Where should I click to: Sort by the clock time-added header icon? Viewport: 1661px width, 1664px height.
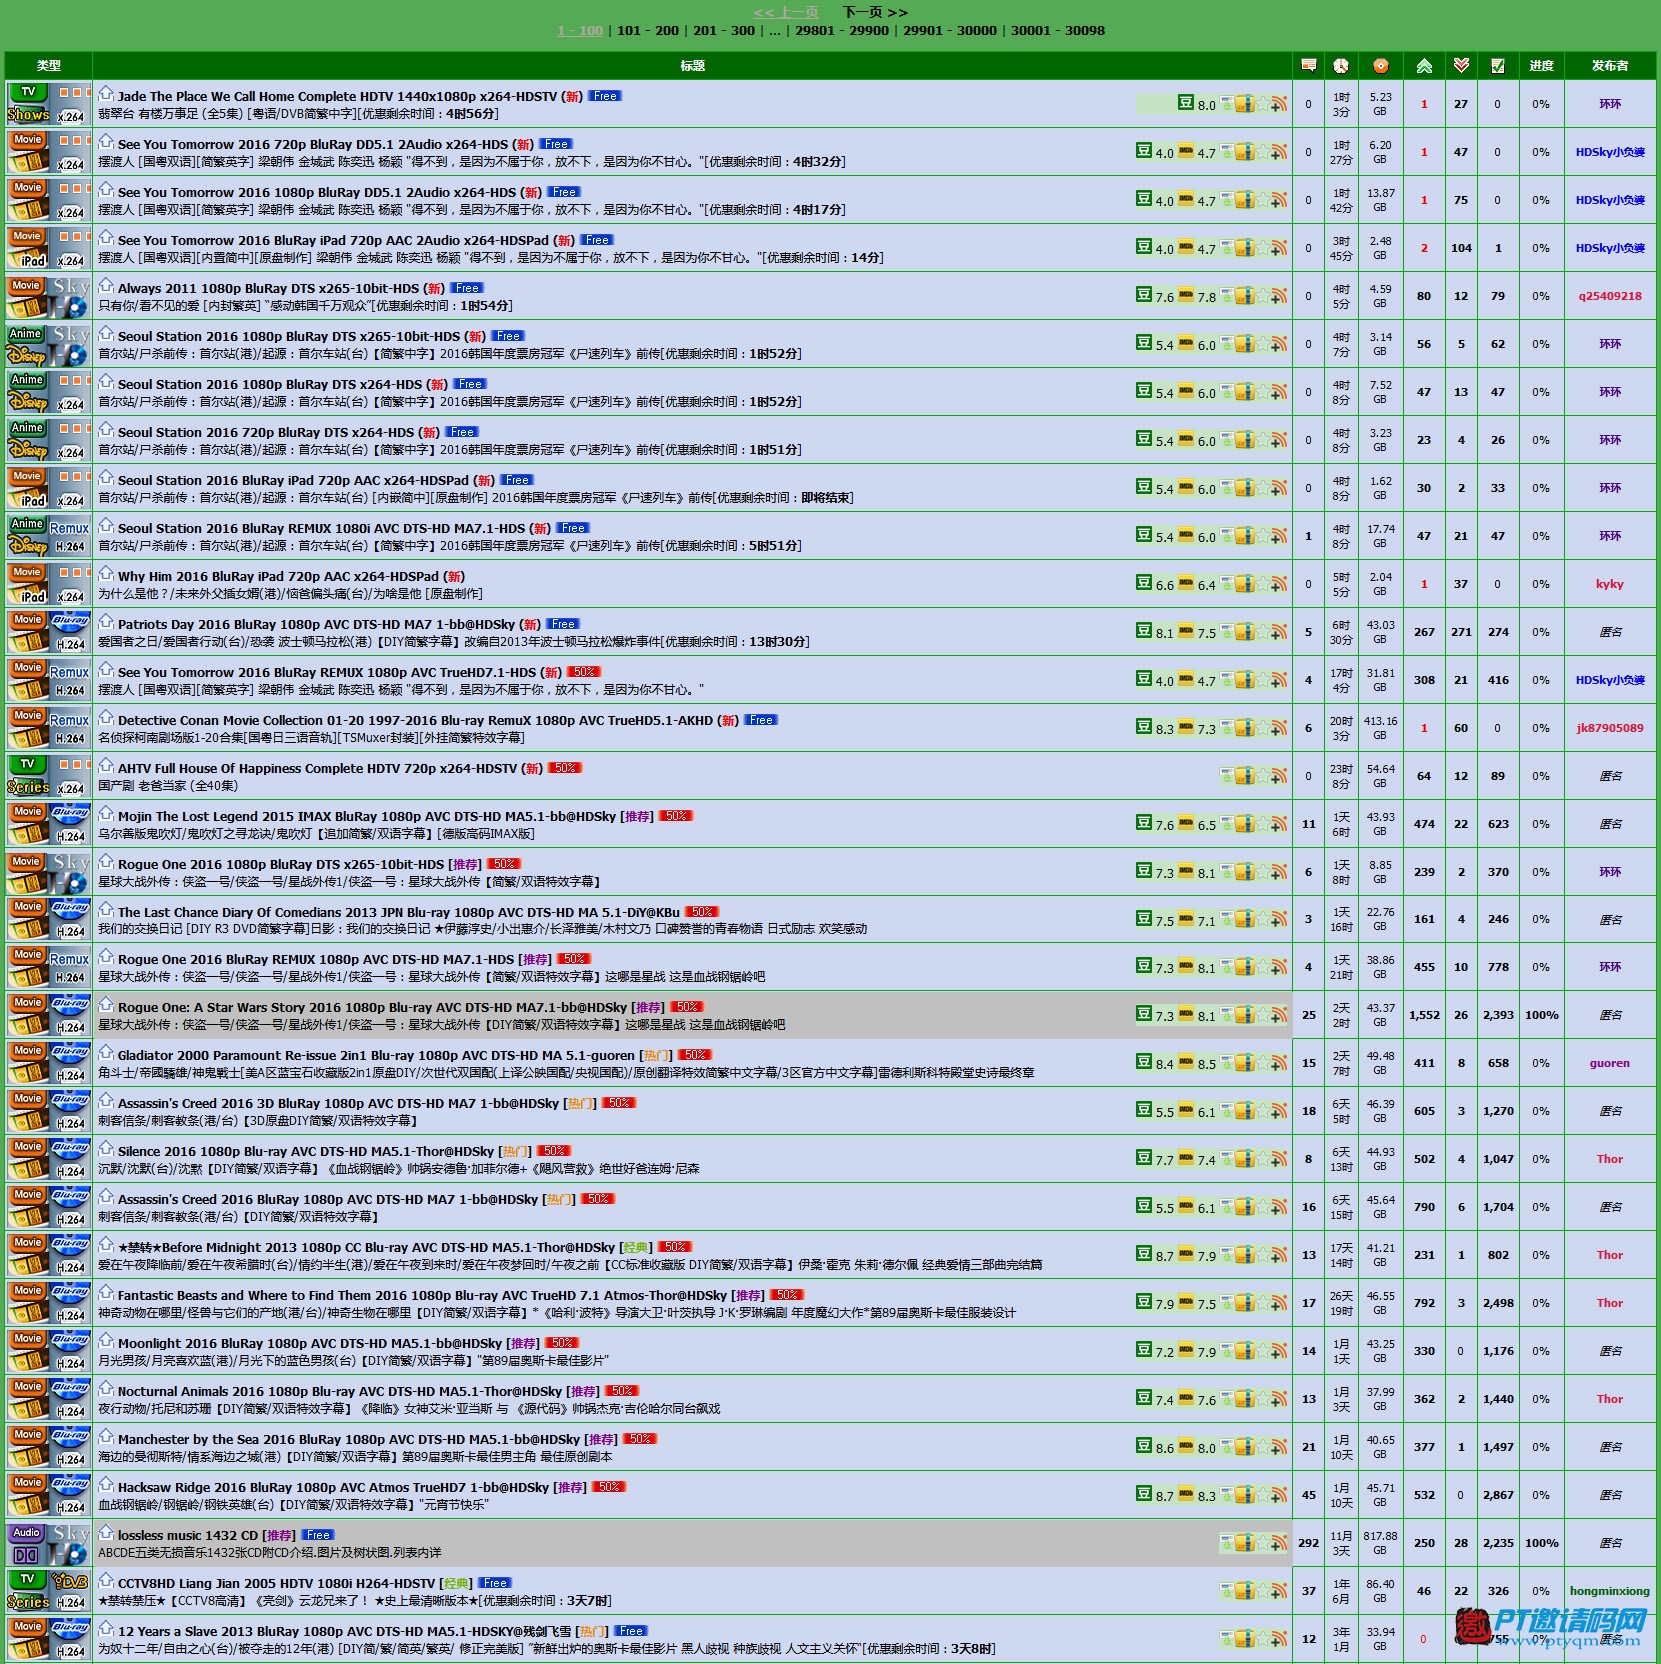pos(1341,65)
